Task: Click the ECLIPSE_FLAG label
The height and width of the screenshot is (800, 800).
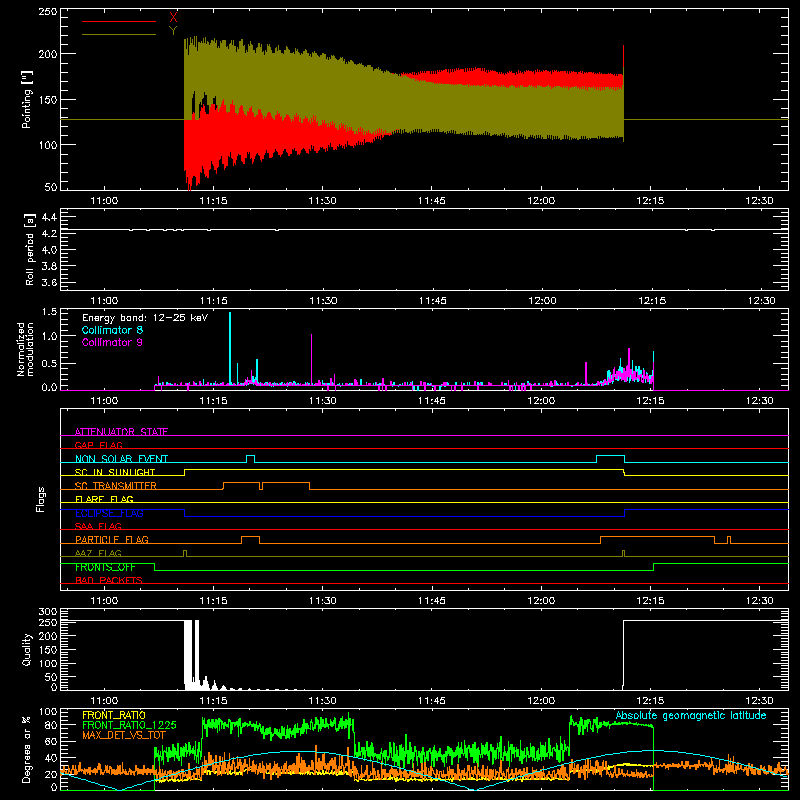Action: click(x=109, y=513)
